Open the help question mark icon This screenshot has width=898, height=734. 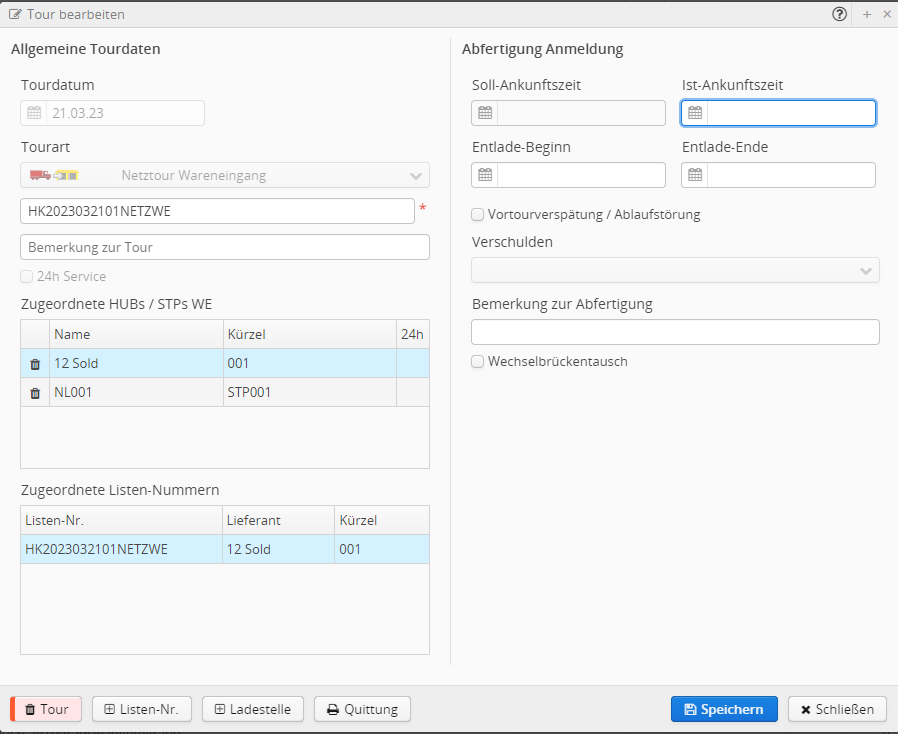[839, 14]
